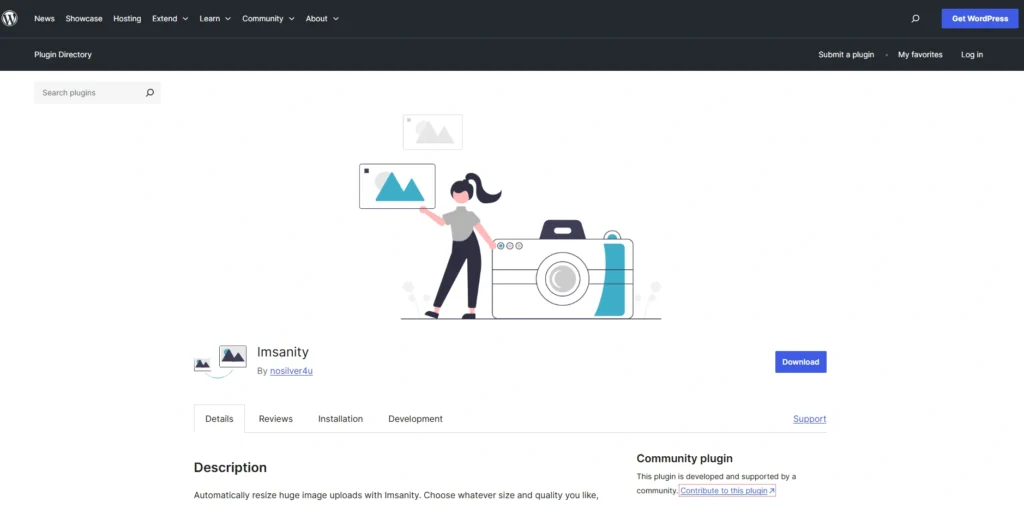
Task: Select the Details tab
Action: 219,419
